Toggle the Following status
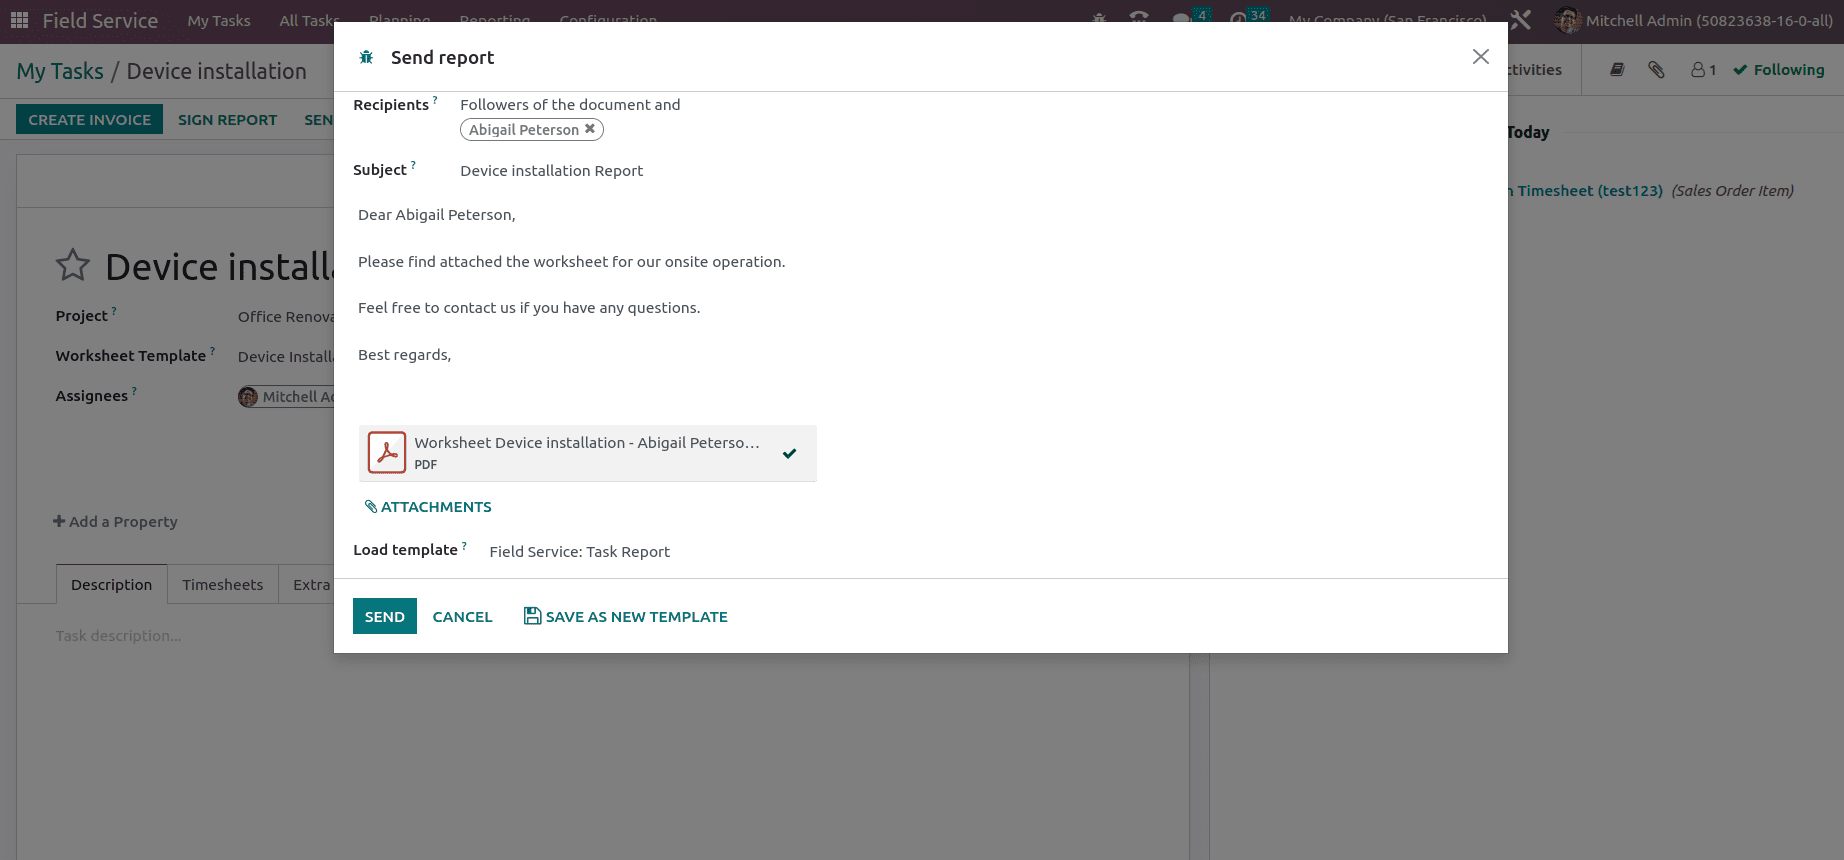This screenshot has height=860, width=1844. click(x=1779, y=70)
